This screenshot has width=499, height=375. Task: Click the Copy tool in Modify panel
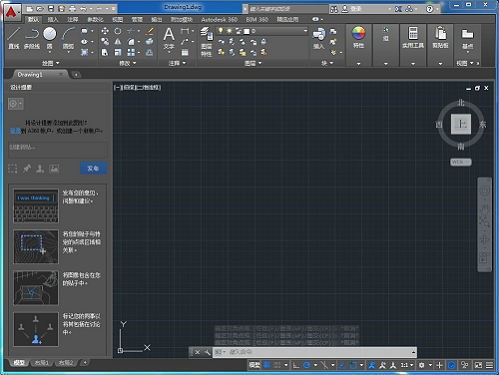click(105, 42)
